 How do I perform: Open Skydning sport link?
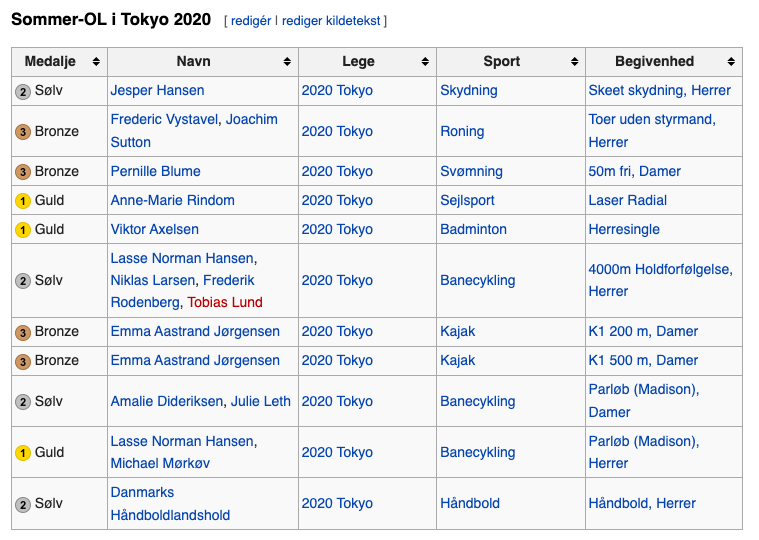tap(469, 90)
